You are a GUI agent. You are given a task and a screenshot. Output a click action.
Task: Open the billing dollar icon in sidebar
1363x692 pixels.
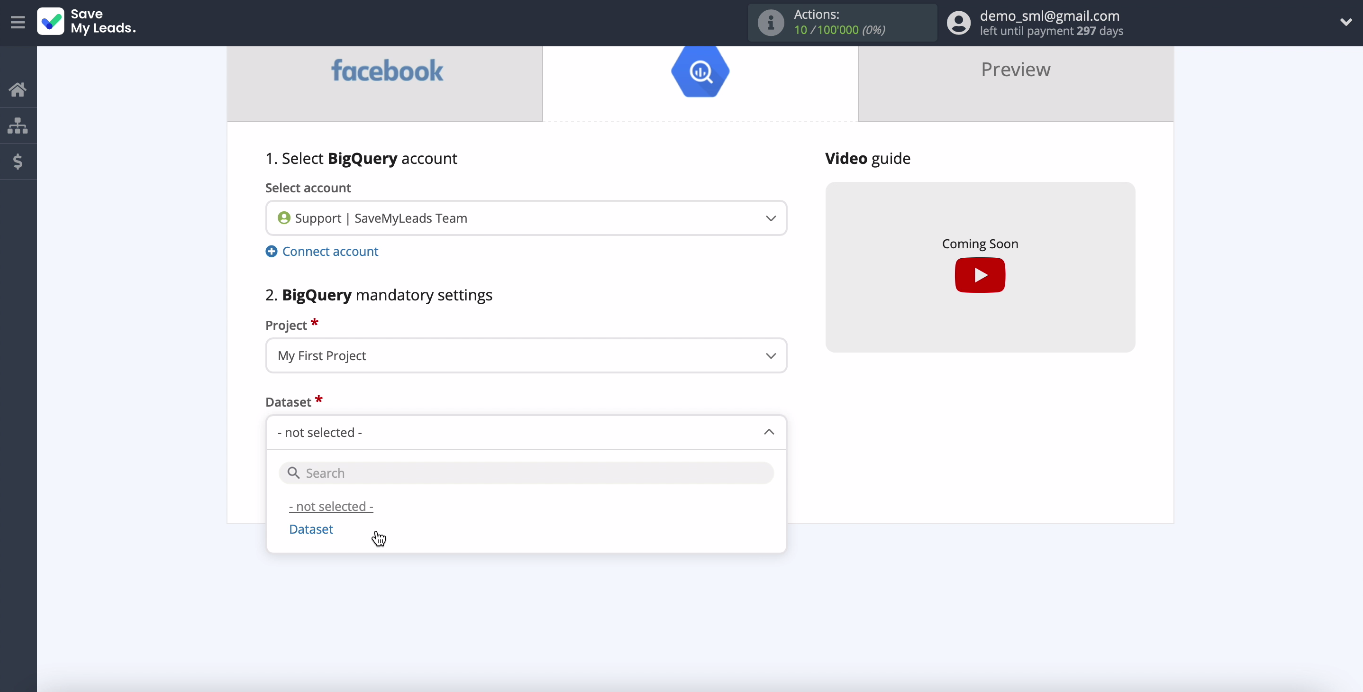click(18, 162)
